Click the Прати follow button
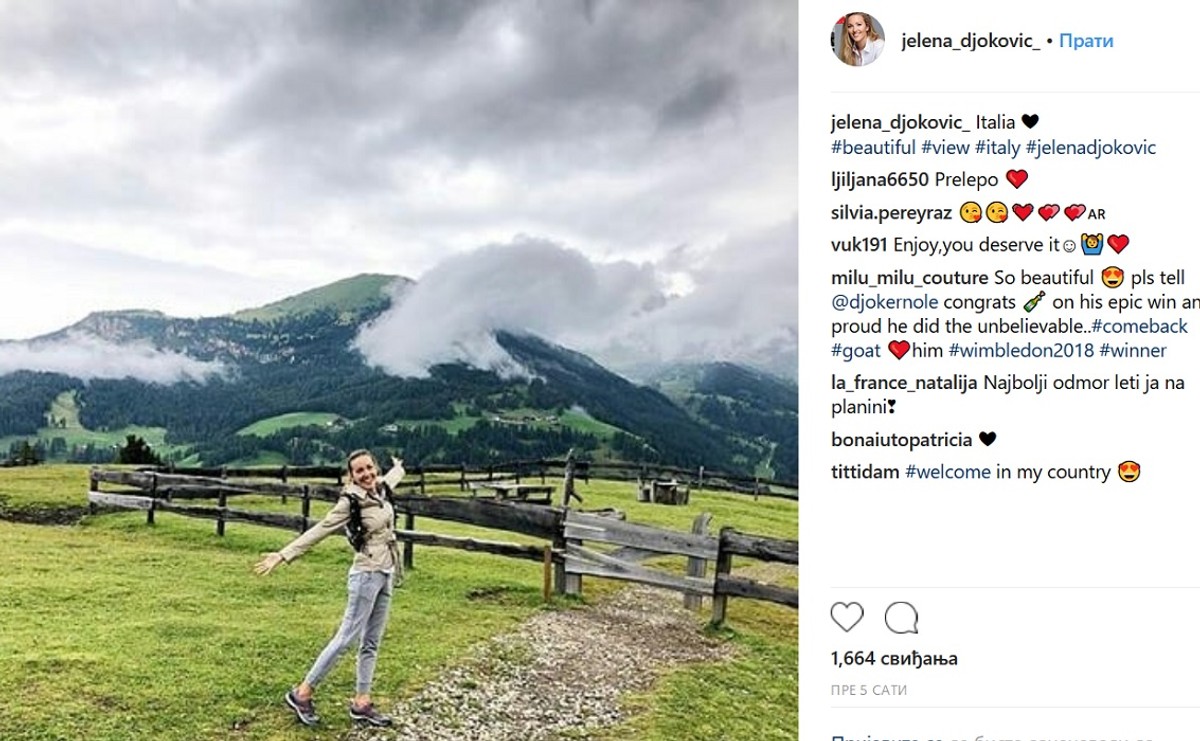Viewport: 1200px width, 741px height. click(1086, 41)
